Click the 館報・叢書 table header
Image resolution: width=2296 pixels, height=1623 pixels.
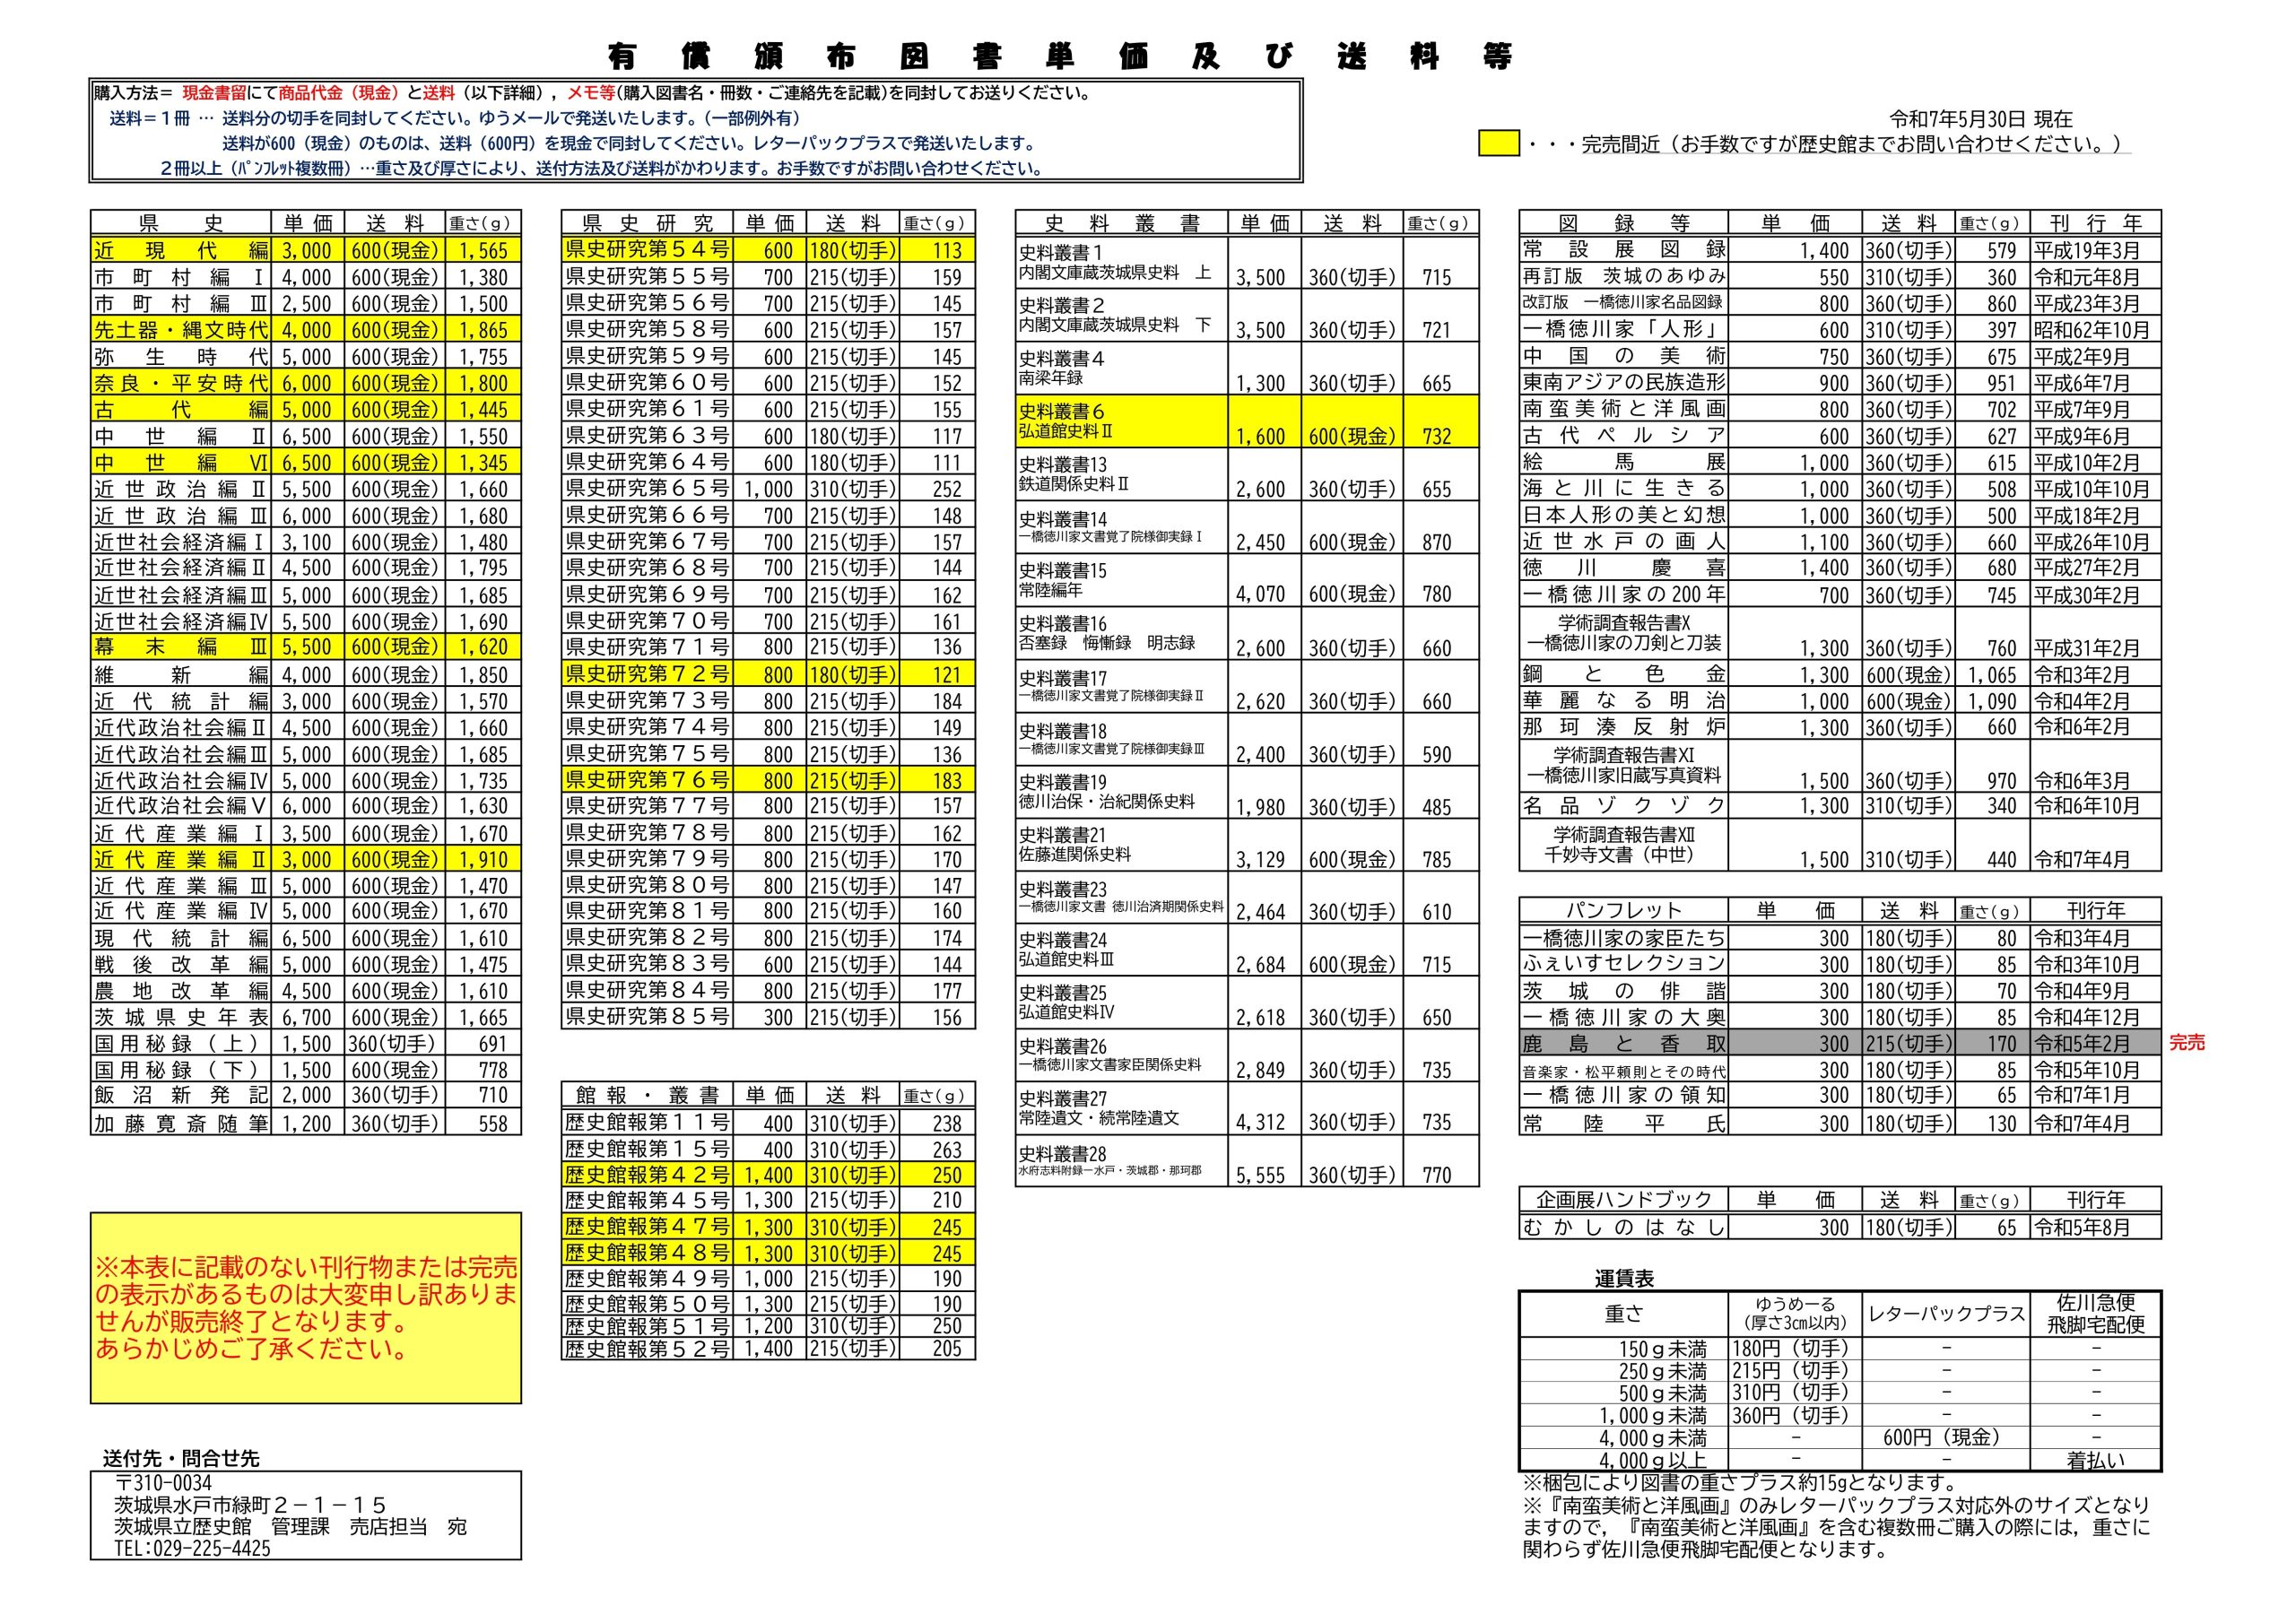click(647, 1095)
